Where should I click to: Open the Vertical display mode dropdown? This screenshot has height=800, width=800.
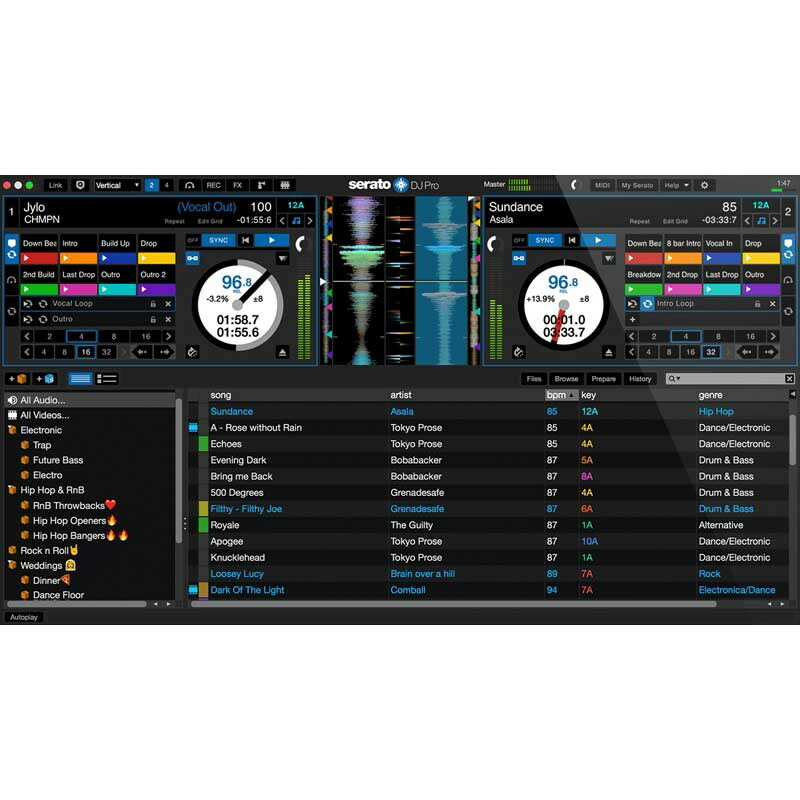point(117,185)
